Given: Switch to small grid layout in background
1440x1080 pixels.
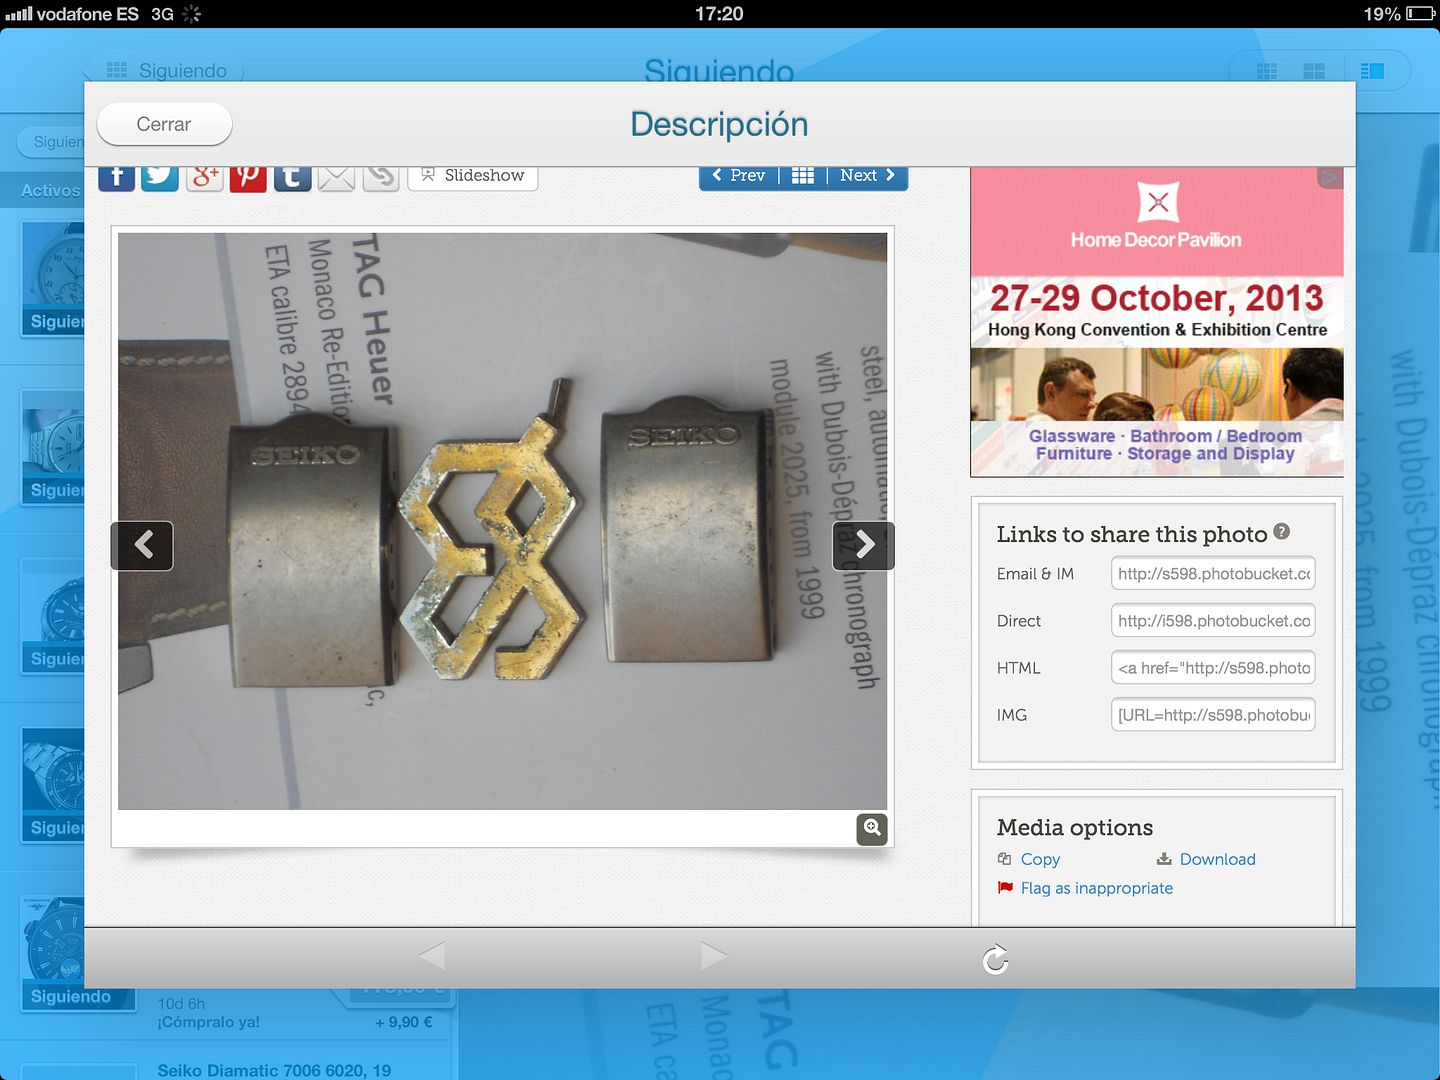Looking at the screenshot, I should coord(1266,70).
